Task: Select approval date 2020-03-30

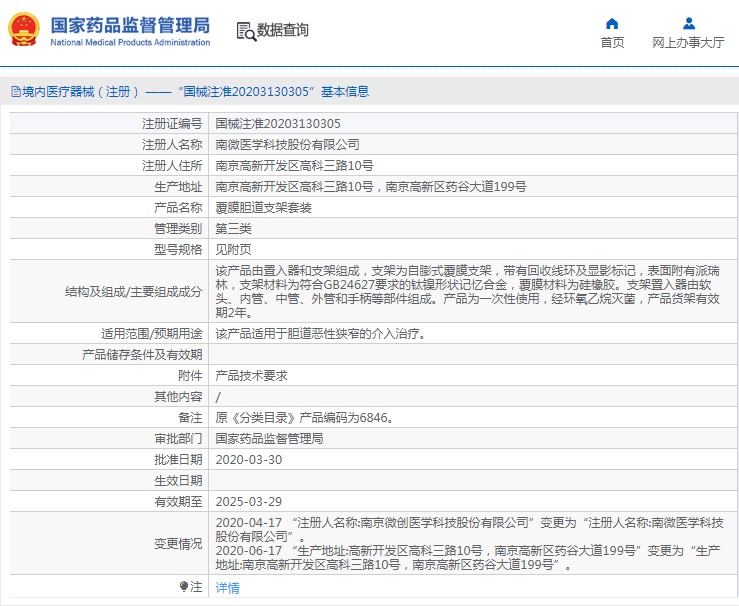Action: point(249,459)
